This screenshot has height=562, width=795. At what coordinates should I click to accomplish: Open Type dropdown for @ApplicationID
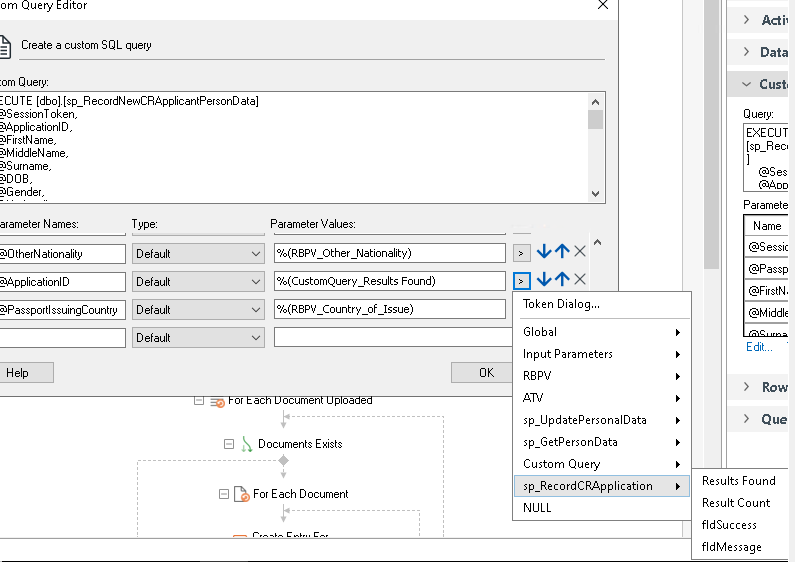tap(198, 282)
